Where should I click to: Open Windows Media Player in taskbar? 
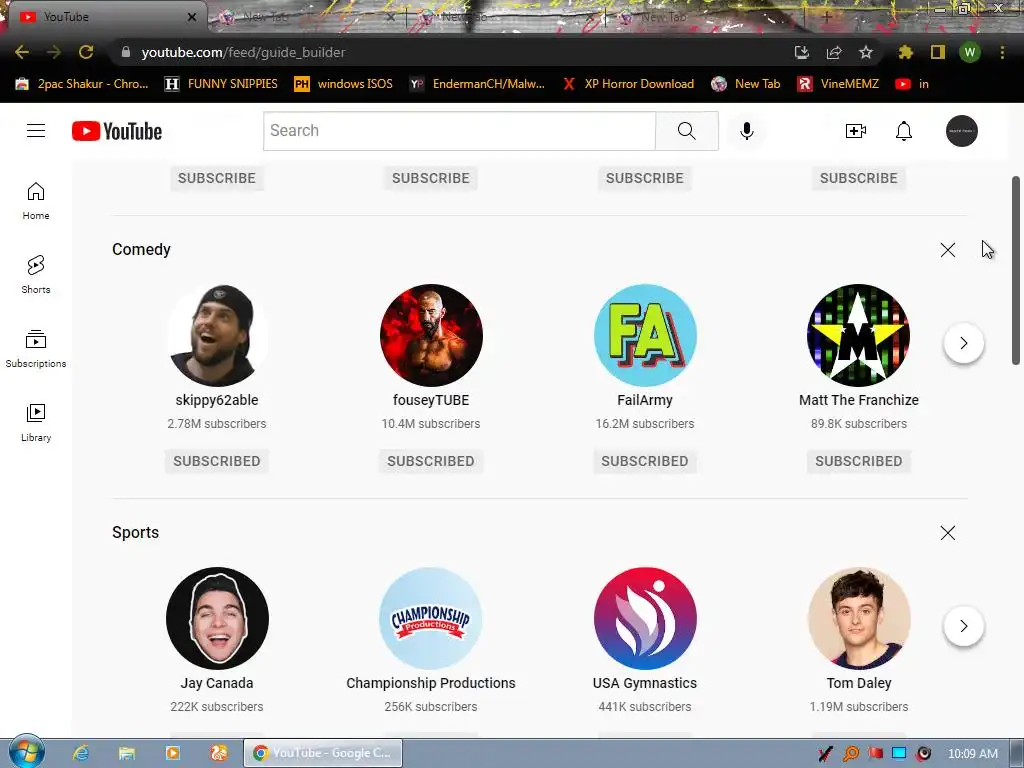point(172,753)
